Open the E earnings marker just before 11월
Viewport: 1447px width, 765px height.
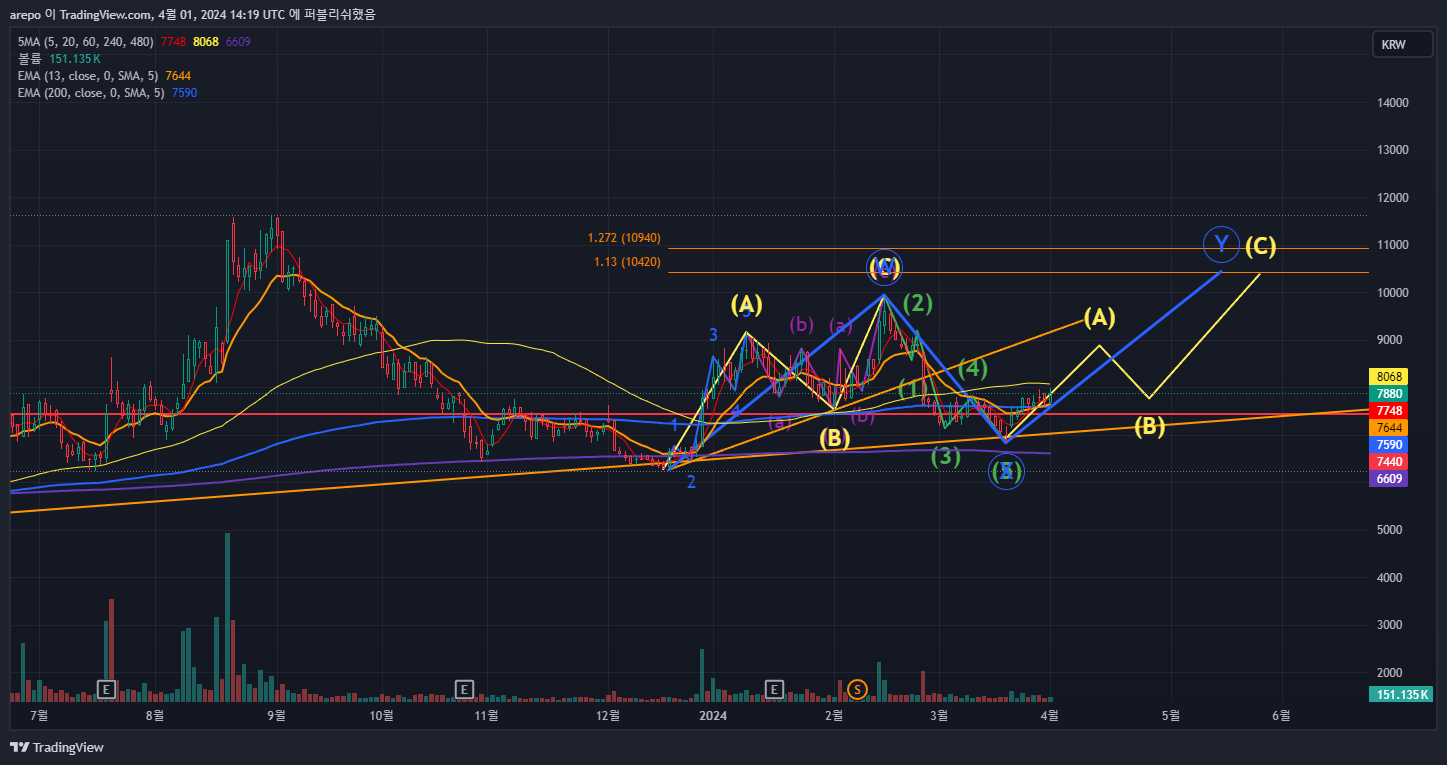[x=463, y=688]
